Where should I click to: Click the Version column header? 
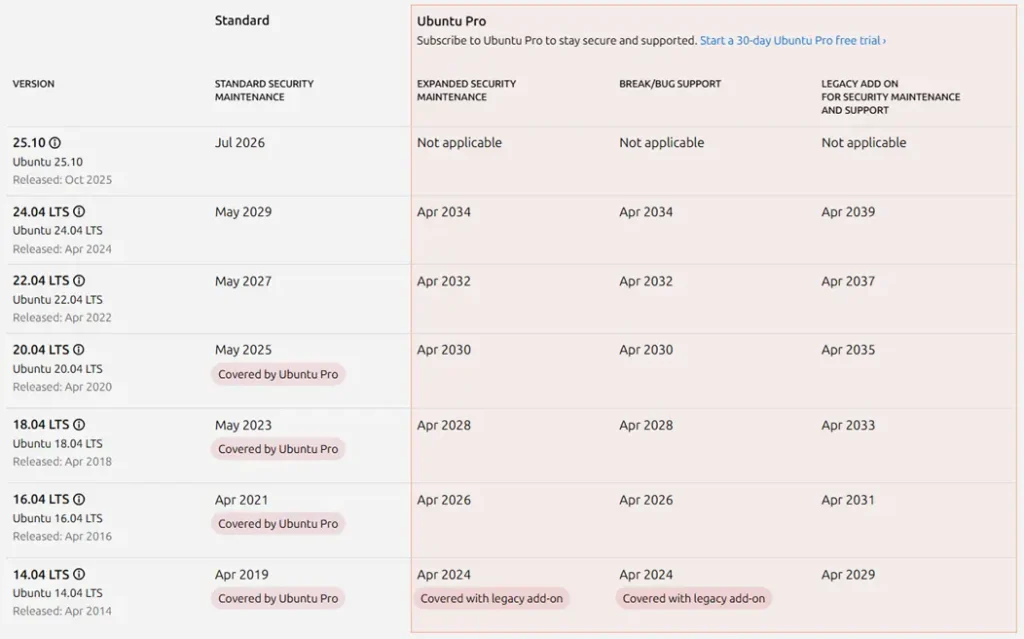point(33,84)
